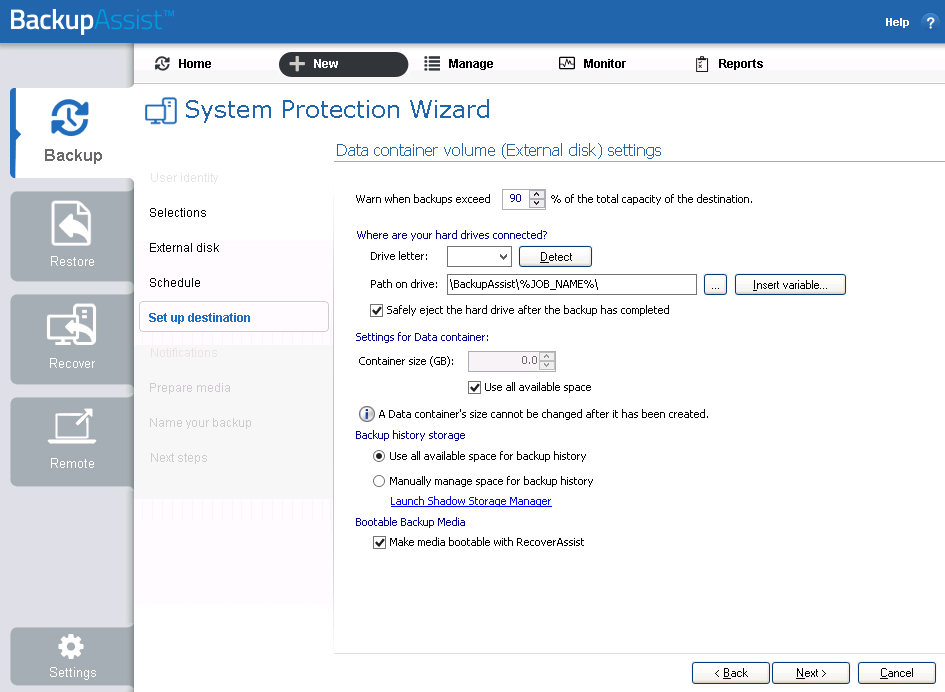Open the Remote section in the sidebar
The width and height of the screenshot is (945, 692).
[x=72, y=441]
